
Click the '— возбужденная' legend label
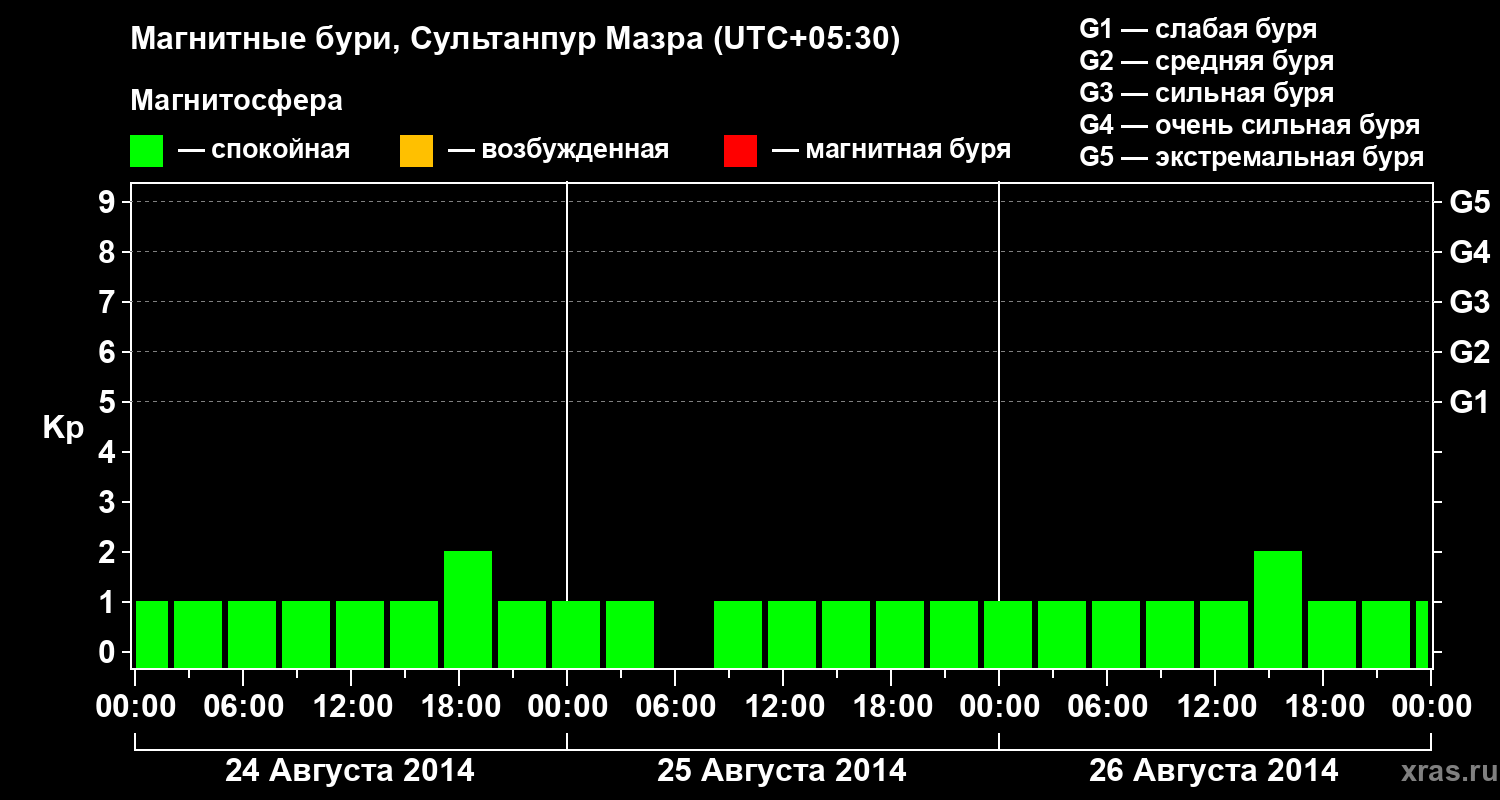pyautogui.click(x=558, y=150)
